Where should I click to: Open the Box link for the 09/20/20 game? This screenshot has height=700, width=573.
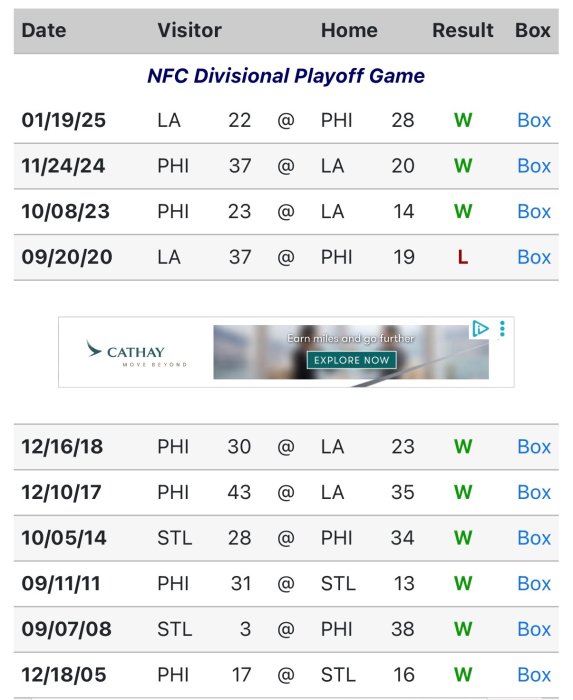(534, 257)
